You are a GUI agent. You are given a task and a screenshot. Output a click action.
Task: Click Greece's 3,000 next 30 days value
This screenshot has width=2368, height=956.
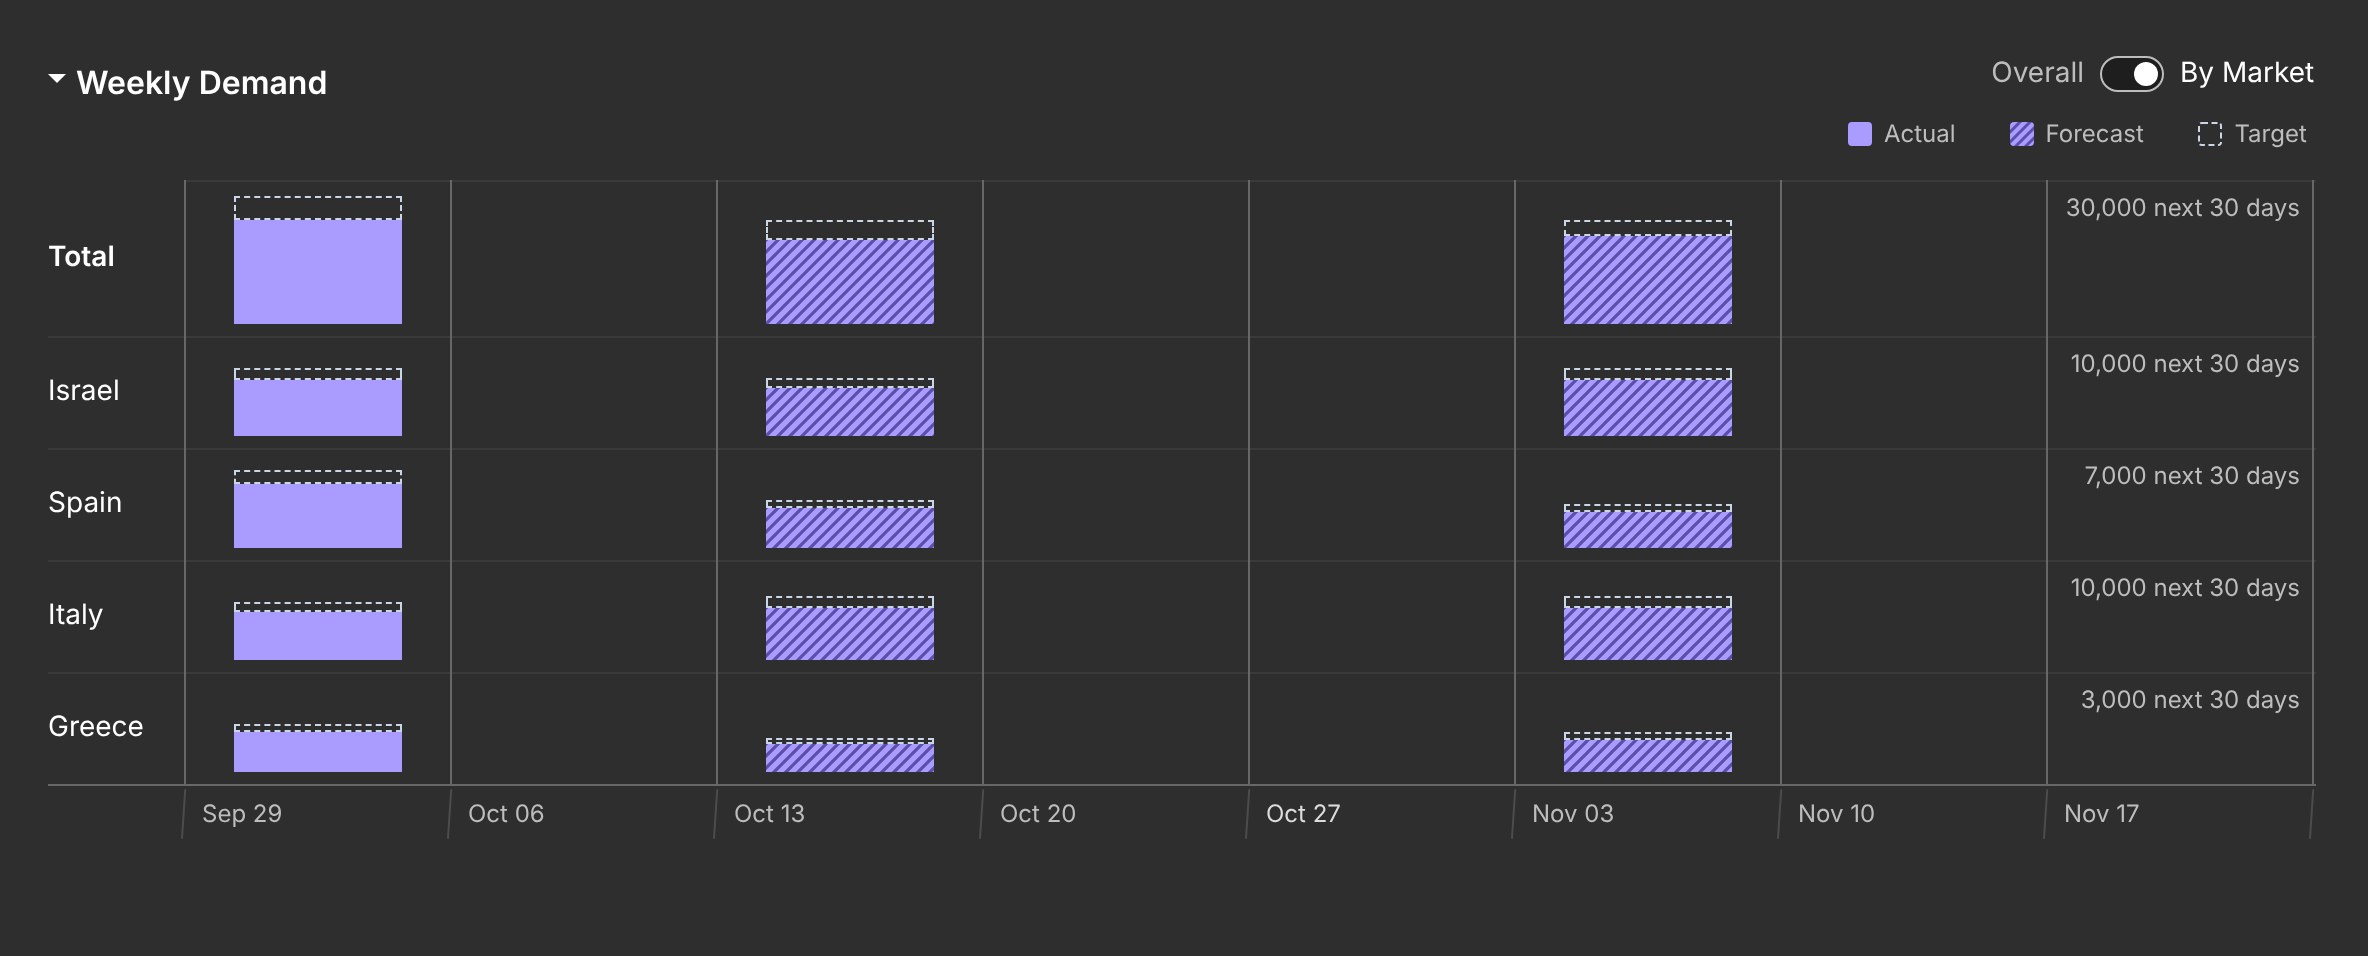2190,700
